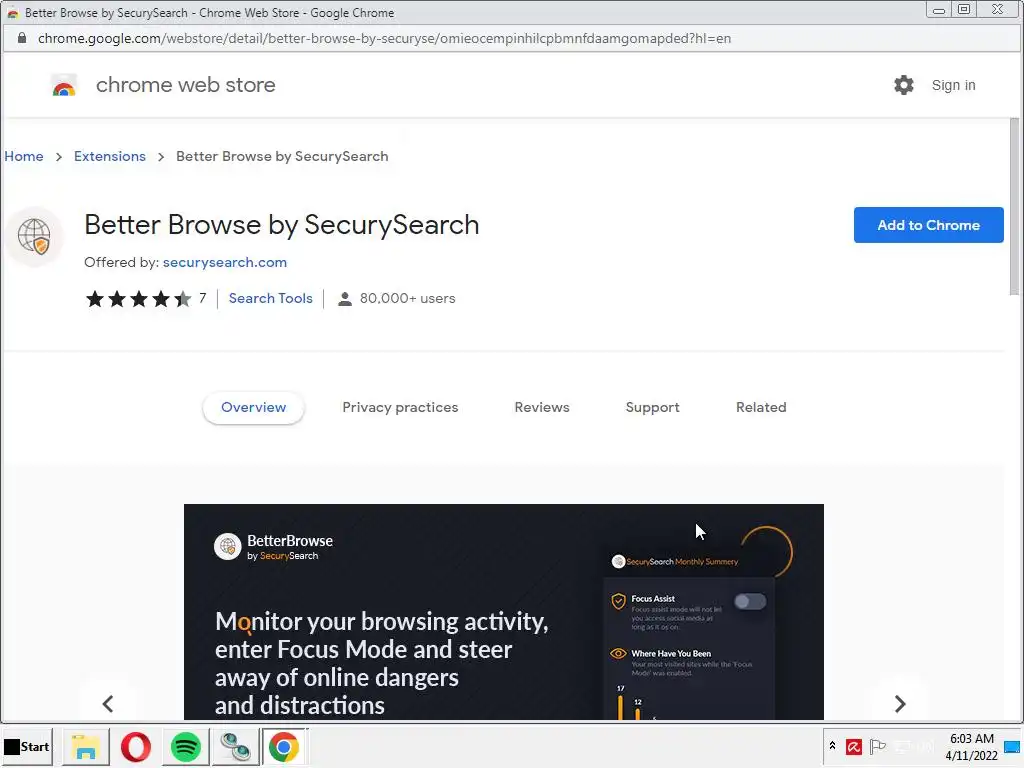Viewport: 1024px width, 768px height.
Task: Switch to the Overview tab
Action: point(253,408)
